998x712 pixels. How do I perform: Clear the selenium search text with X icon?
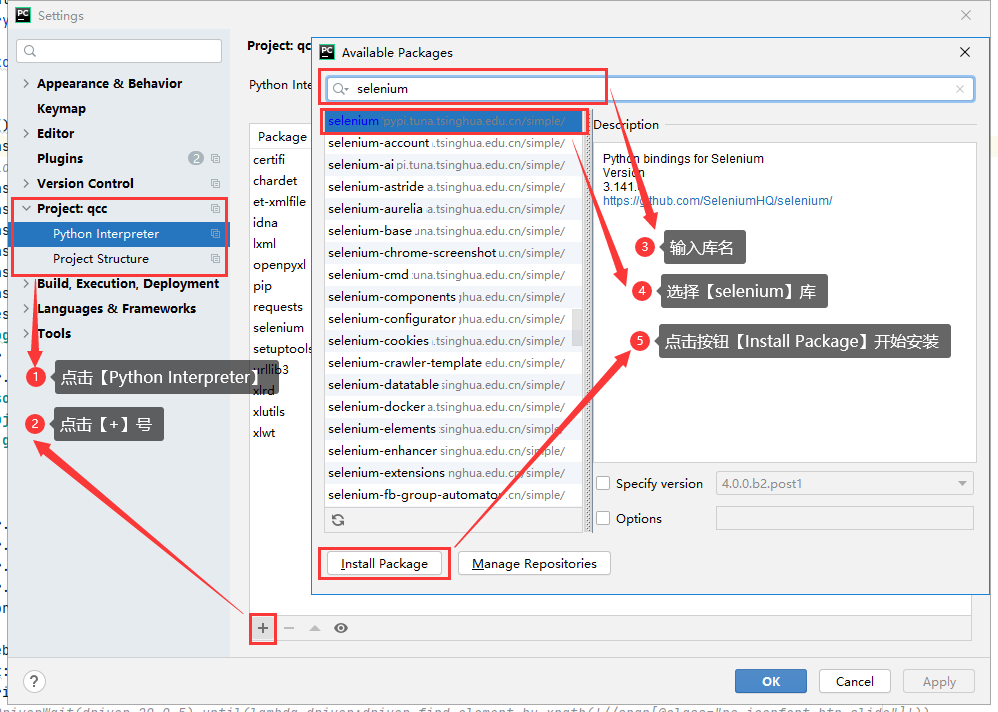point(960,89)
